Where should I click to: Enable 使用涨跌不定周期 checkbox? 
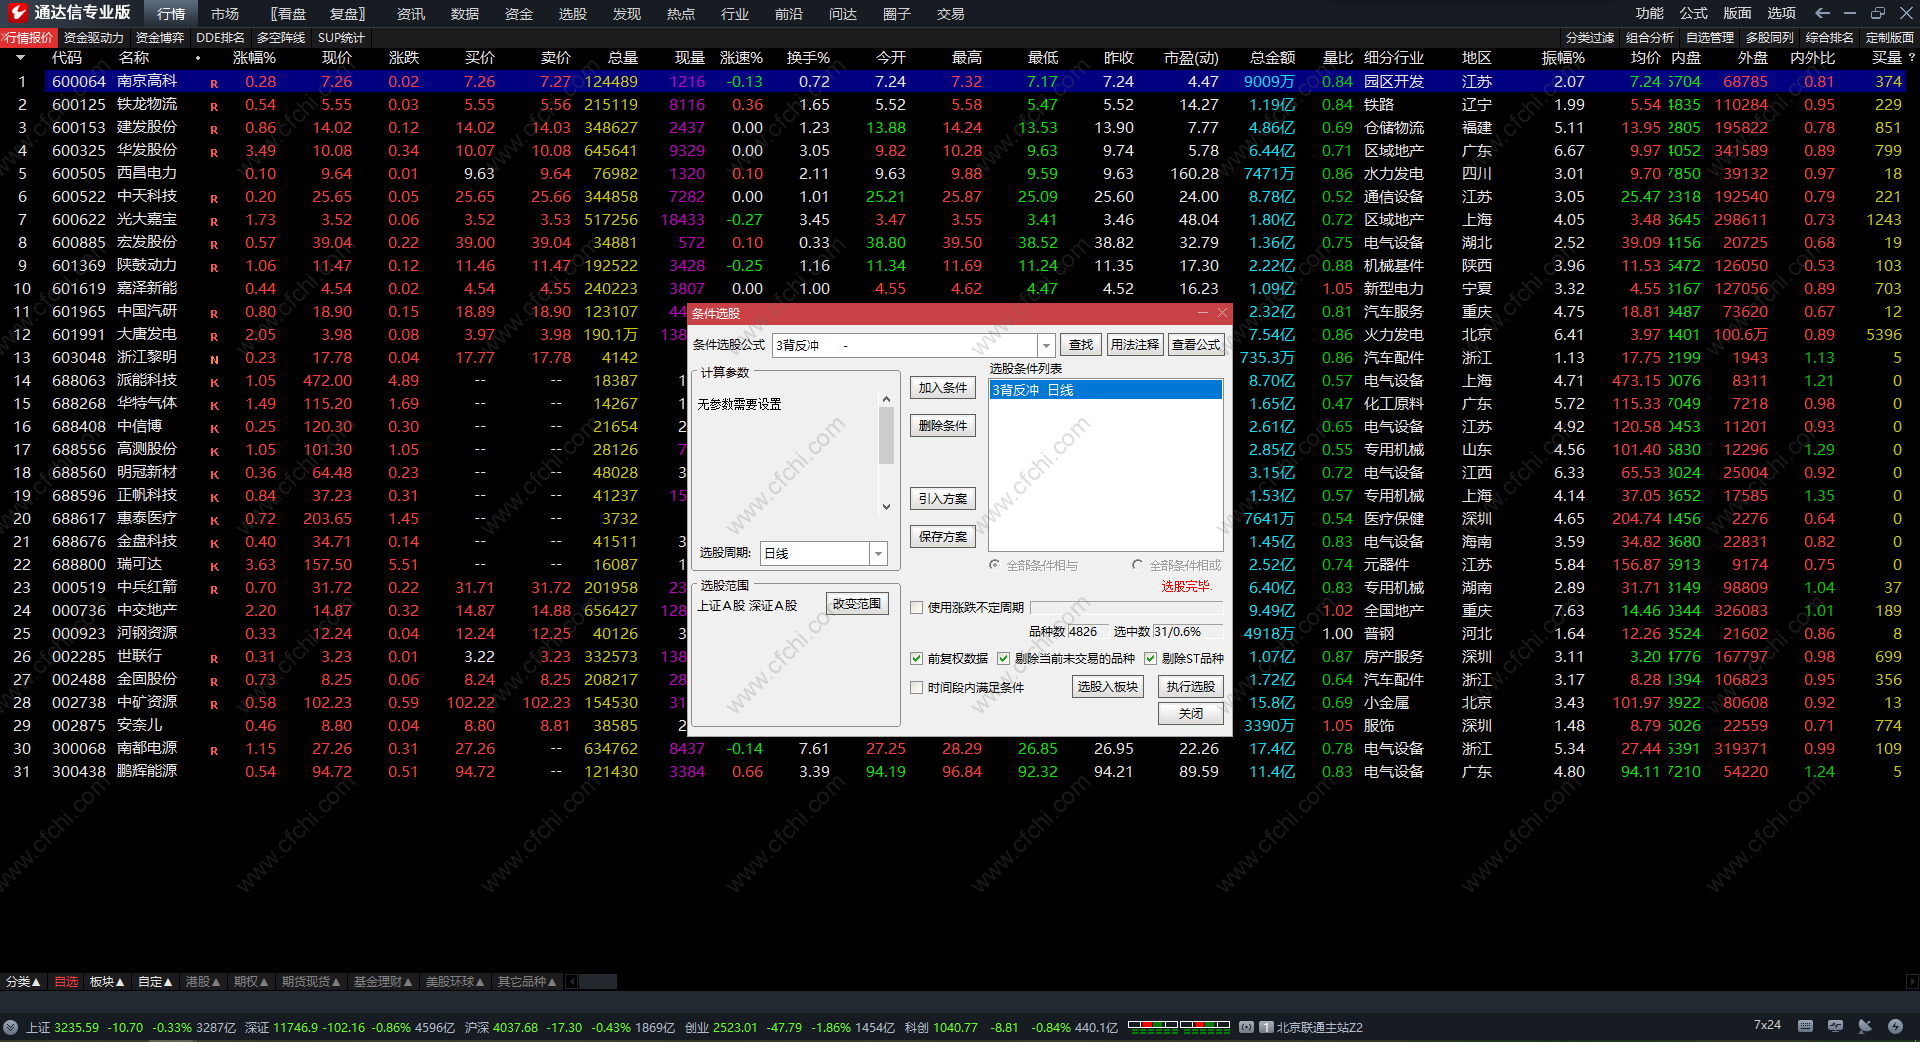pos(917,607)
